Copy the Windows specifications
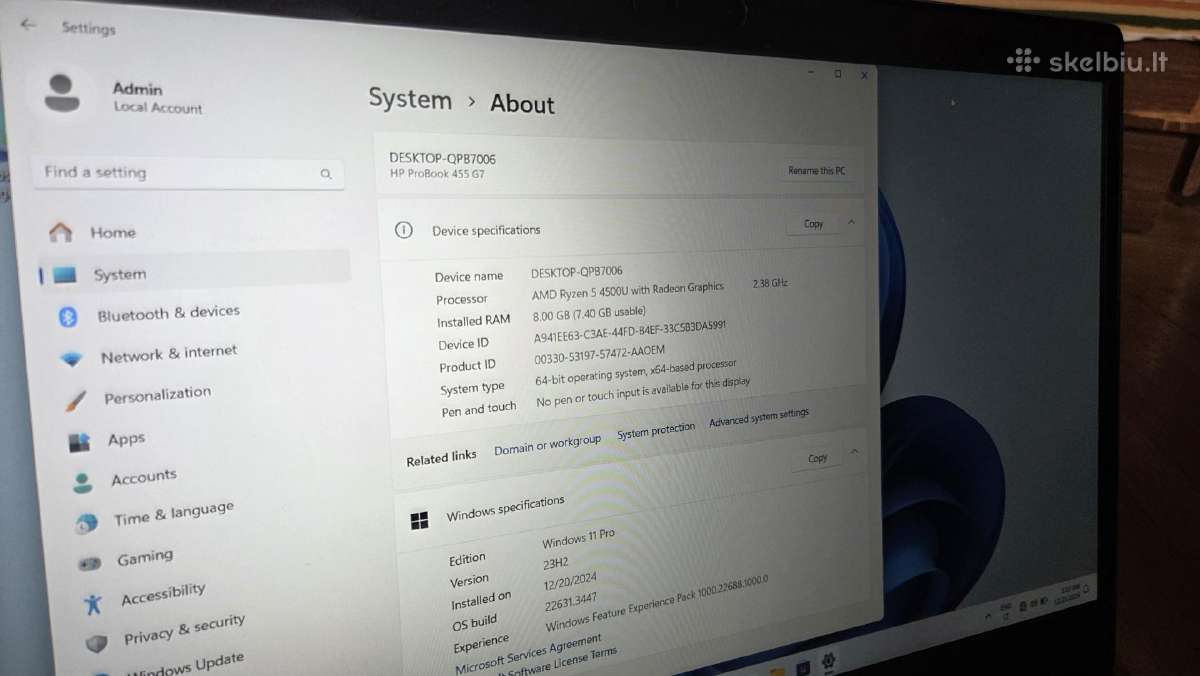This screenshot has height=676, width=1200. tap(818, 458)
